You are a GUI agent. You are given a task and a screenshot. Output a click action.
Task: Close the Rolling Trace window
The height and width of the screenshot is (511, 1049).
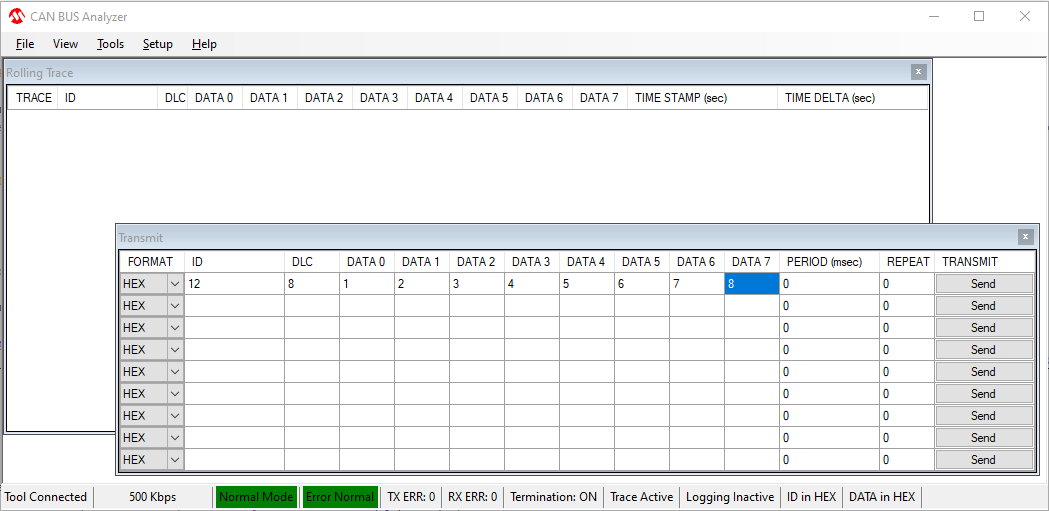pyautogui.click(x=918, y=72)
